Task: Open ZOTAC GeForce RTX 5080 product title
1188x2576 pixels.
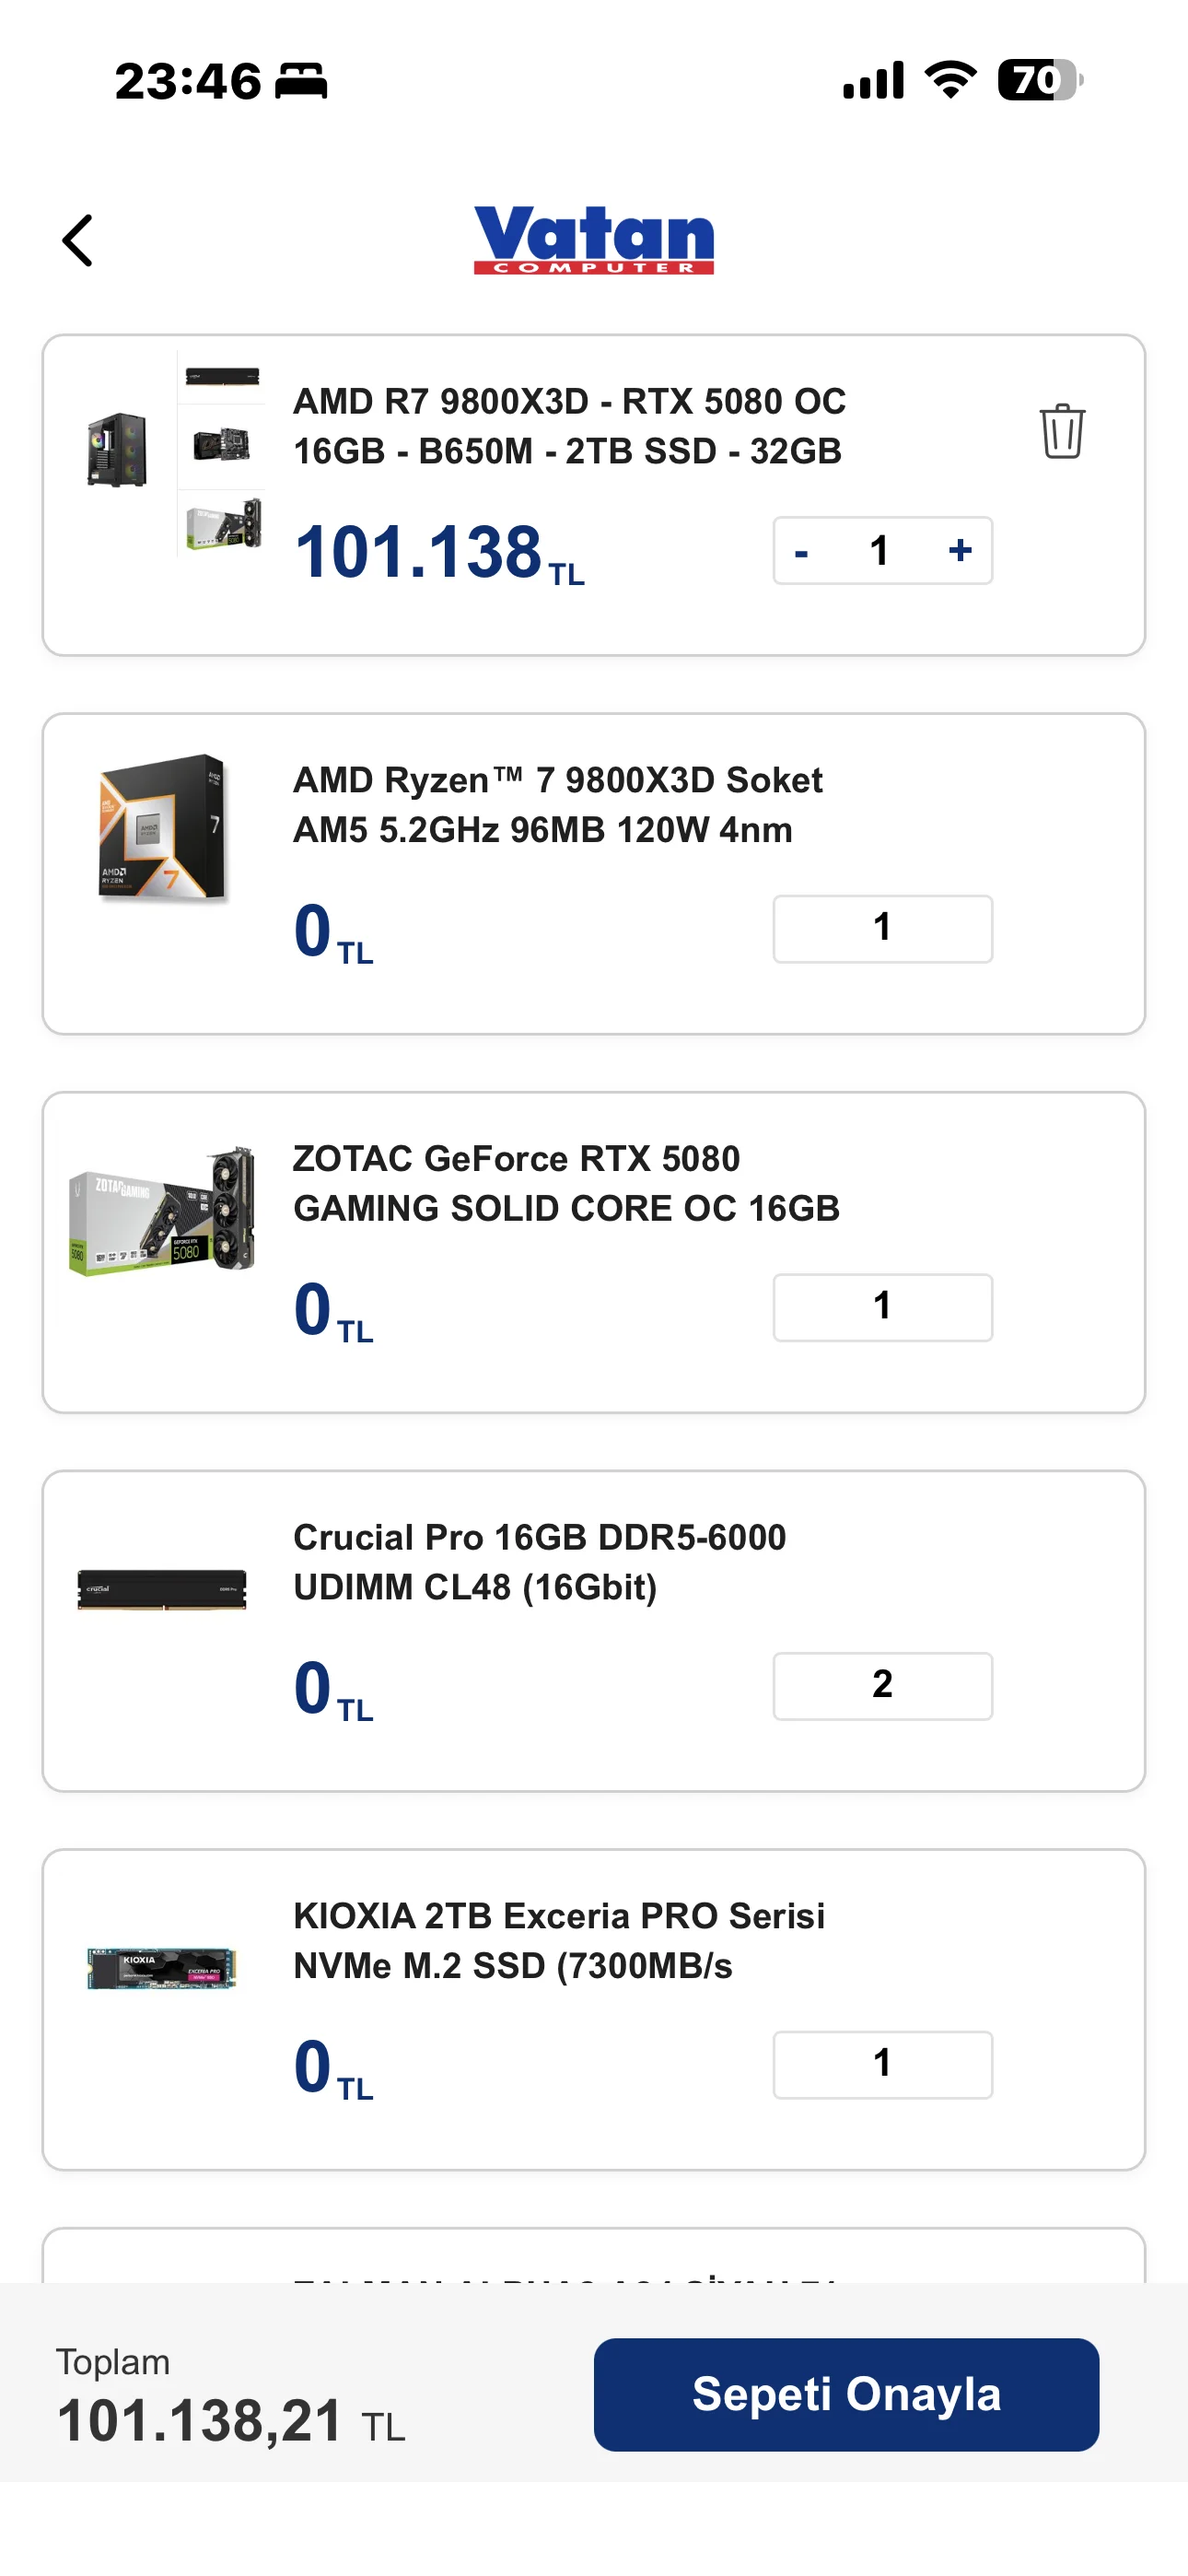Action: [x=566, y=1183]
